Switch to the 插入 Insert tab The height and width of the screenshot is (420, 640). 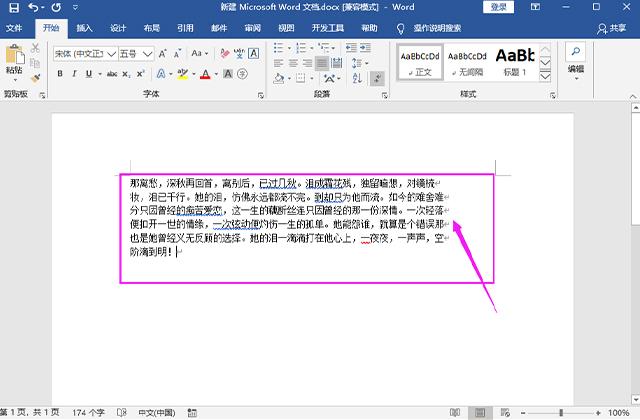coord(84,28)
